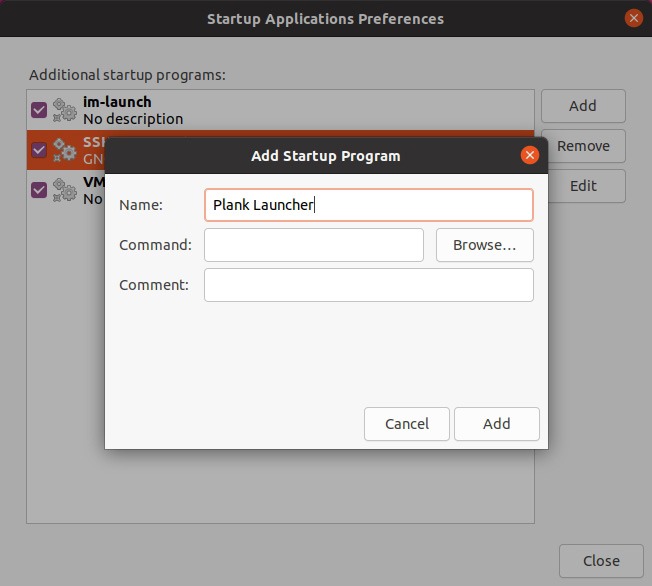Toggle the checkbox in the highlighted SSH row
Screen dimensions: 652x586
click(39, 150)
